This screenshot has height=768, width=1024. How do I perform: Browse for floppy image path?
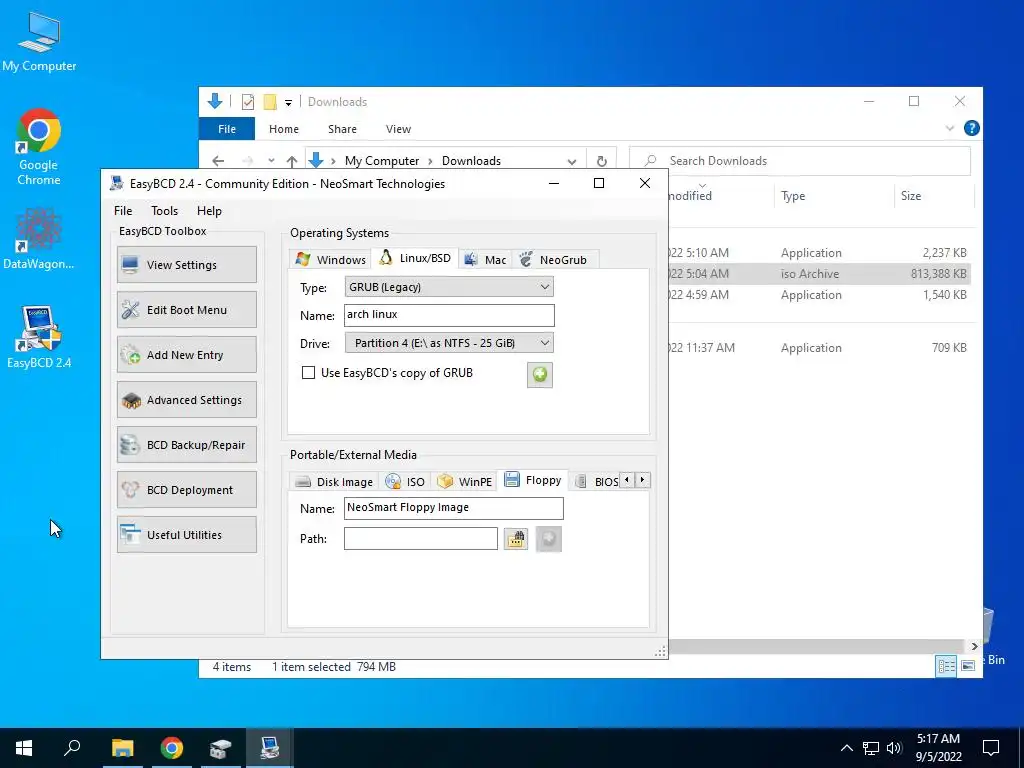[516, 539]
